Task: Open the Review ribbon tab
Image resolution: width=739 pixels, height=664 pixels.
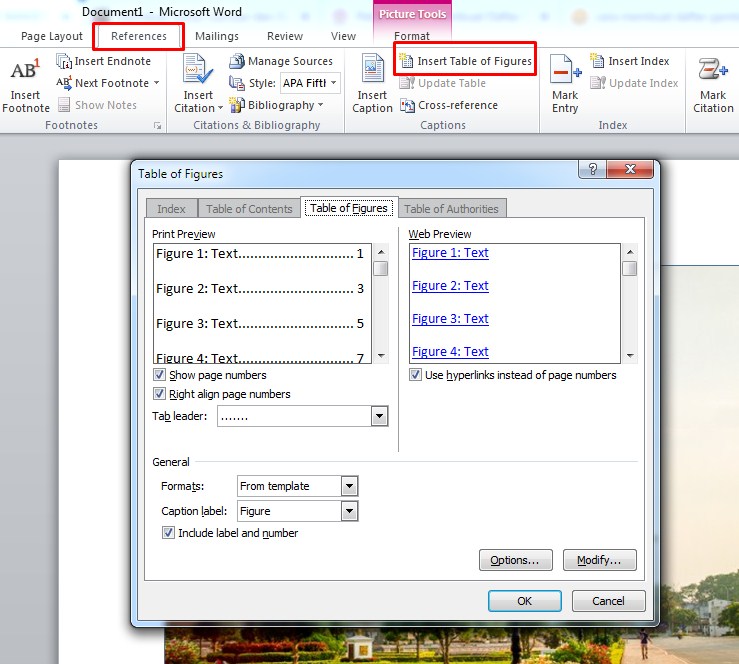Action: pyautogui.click(x=285, y=36)
